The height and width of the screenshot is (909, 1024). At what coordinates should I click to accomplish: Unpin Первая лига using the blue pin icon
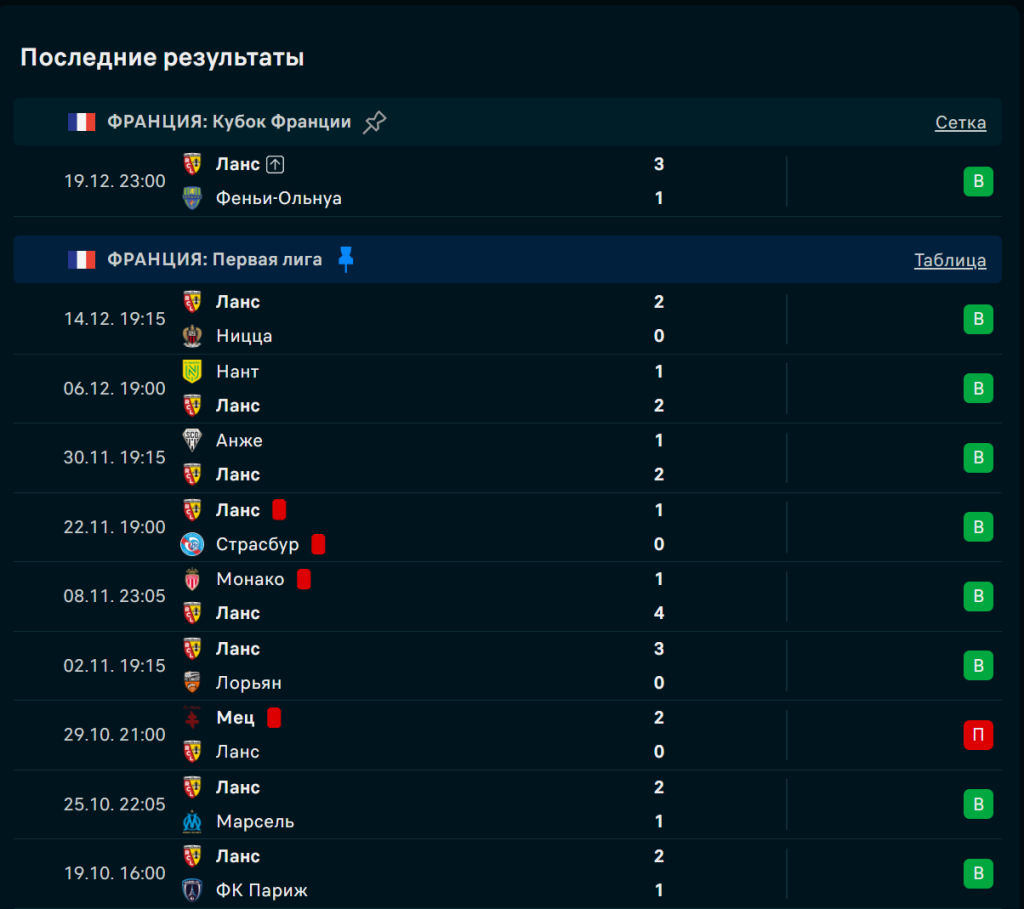point(345,260)
